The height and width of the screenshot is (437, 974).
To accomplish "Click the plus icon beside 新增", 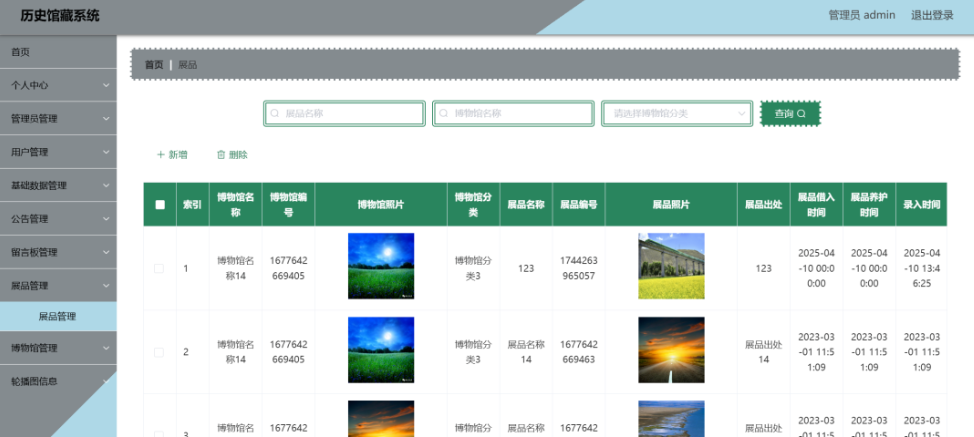I will click(x=160, y=155).
